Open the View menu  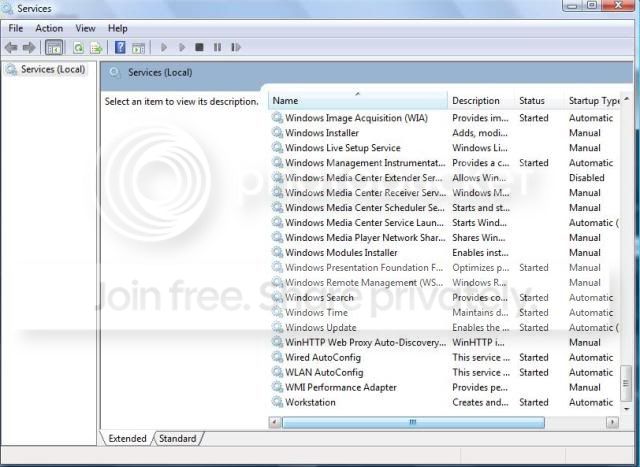pyautogui.click(x=85, y=28)
